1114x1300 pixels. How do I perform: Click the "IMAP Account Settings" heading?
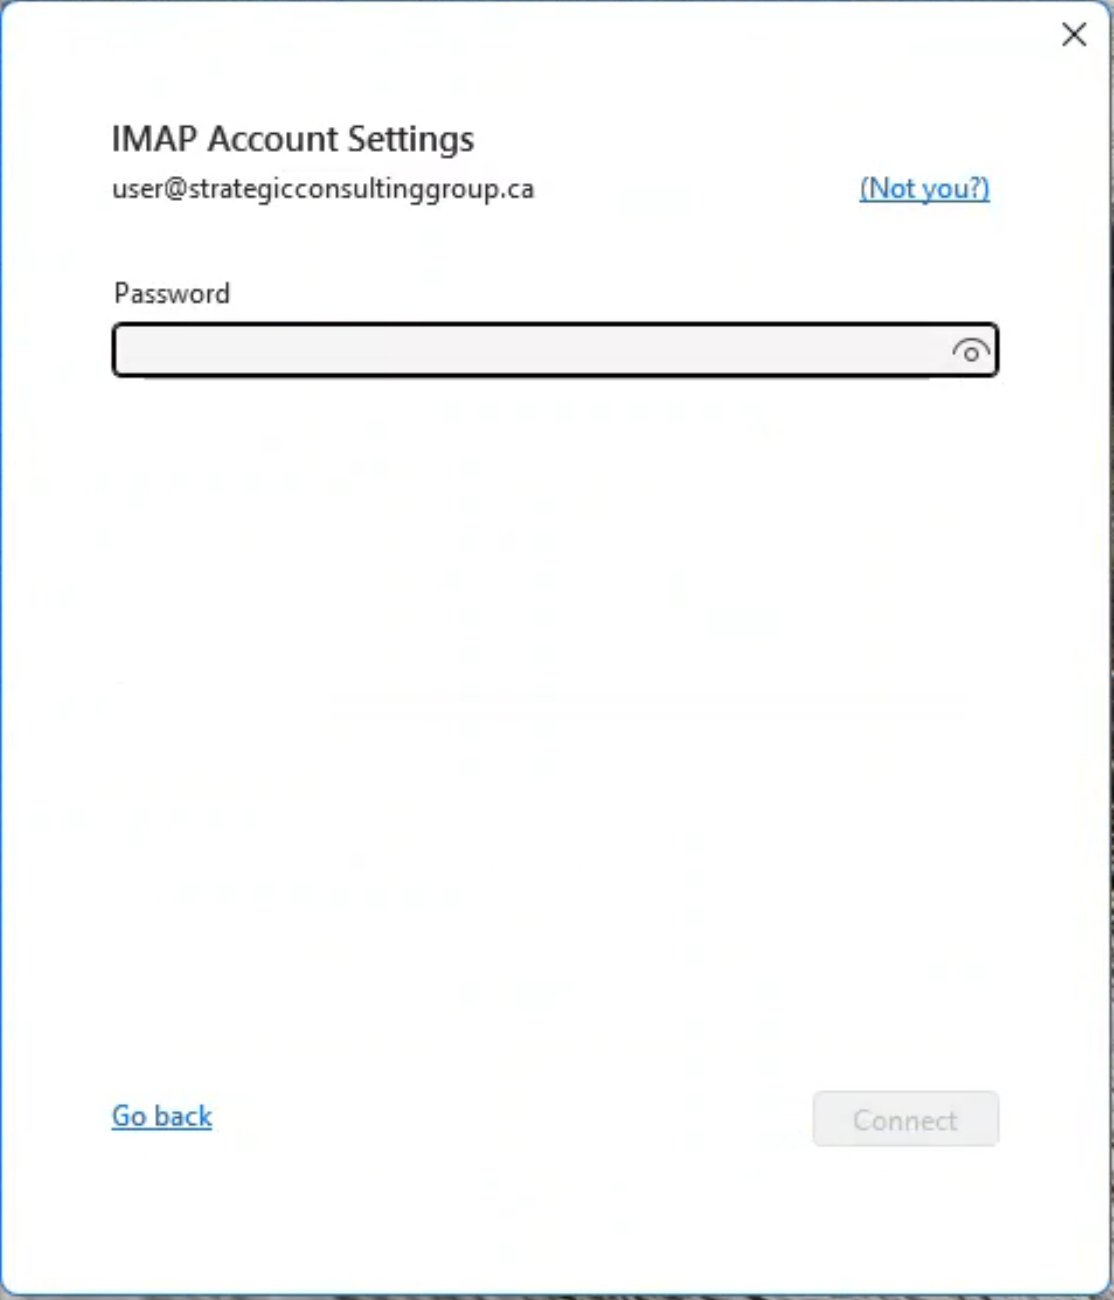click(x=293, y=139)
